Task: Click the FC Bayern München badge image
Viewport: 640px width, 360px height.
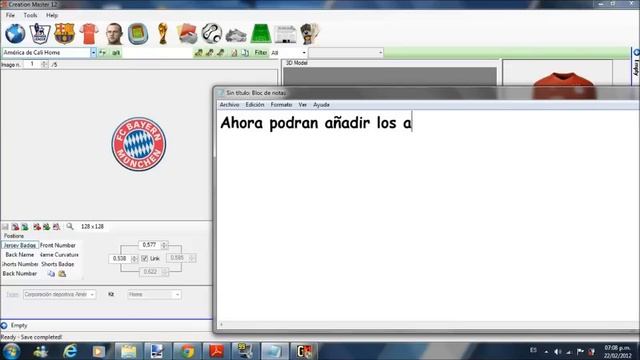Action: click(x=139, y=144)
